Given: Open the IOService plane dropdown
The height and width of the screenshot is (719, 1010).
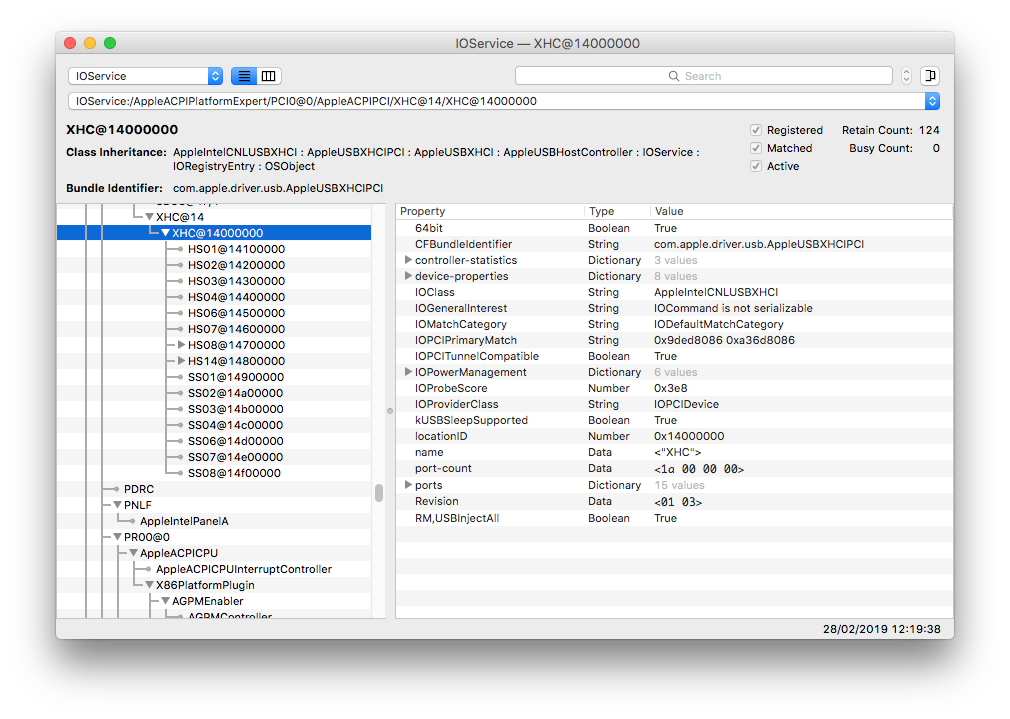Looking at the screenshot, I should pos(146,76).
